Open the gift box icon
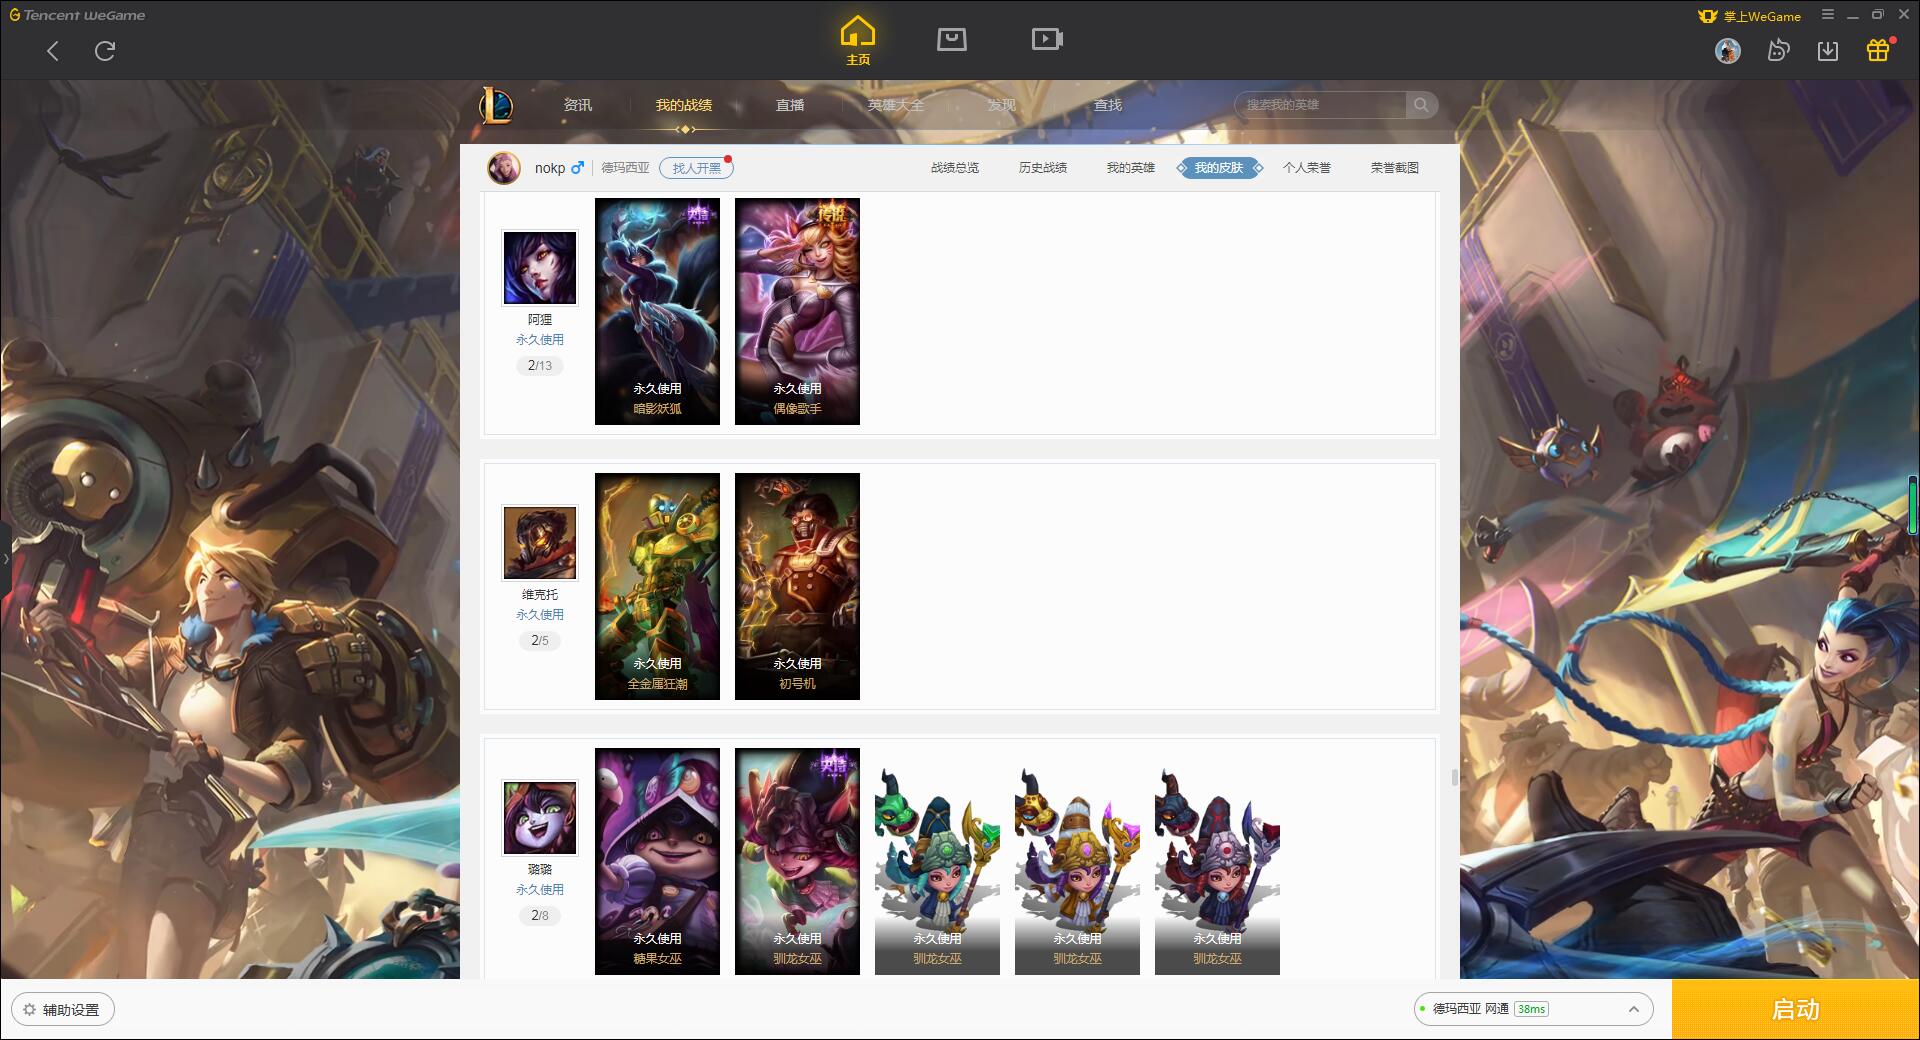The image size is (1920, 1040). tap(1878, 50)
